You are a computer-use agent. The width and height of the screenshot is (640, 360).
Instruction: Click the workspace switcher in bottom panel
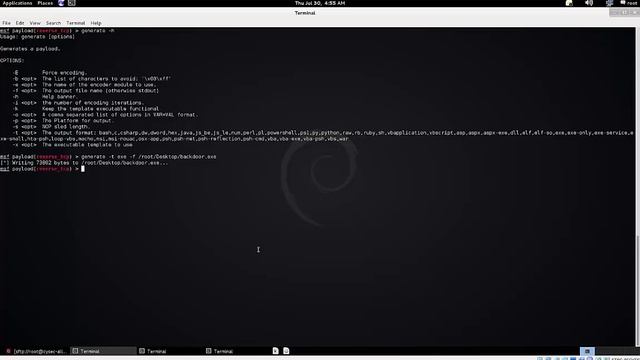(587, 351)
